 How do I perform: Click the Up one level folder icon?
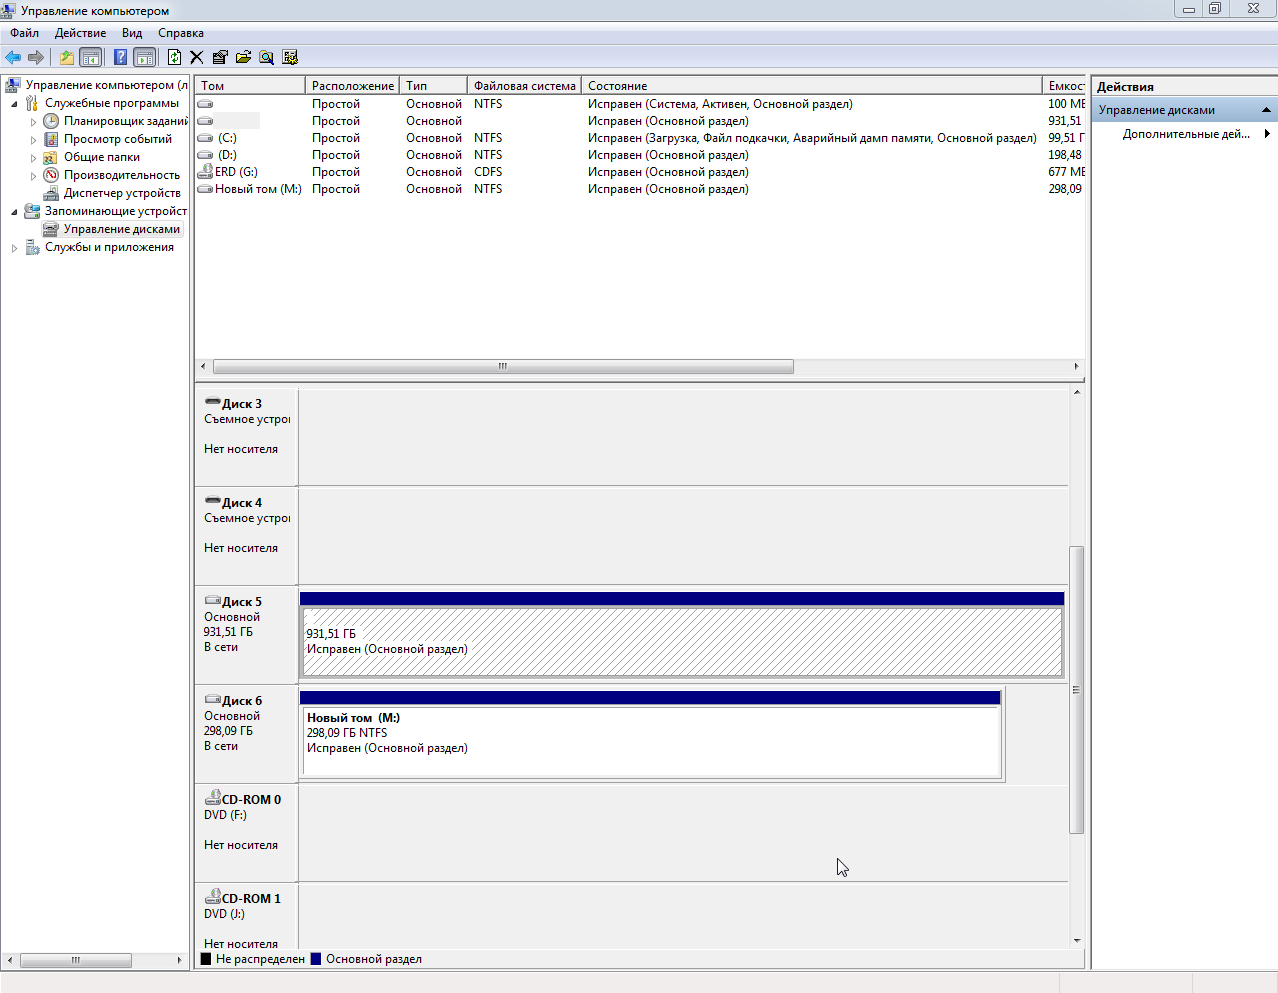tap(66, 58)
